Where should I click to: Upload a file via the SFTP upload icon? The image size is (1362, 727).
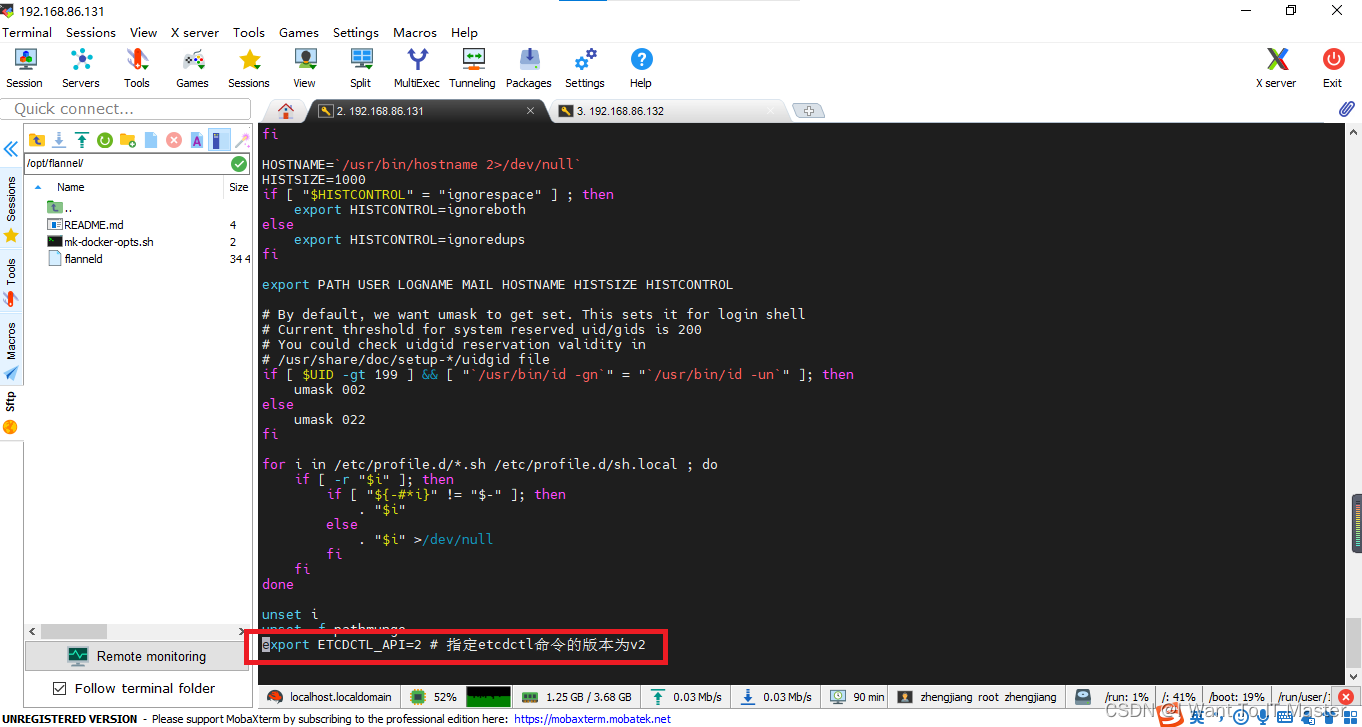point(84,140)
